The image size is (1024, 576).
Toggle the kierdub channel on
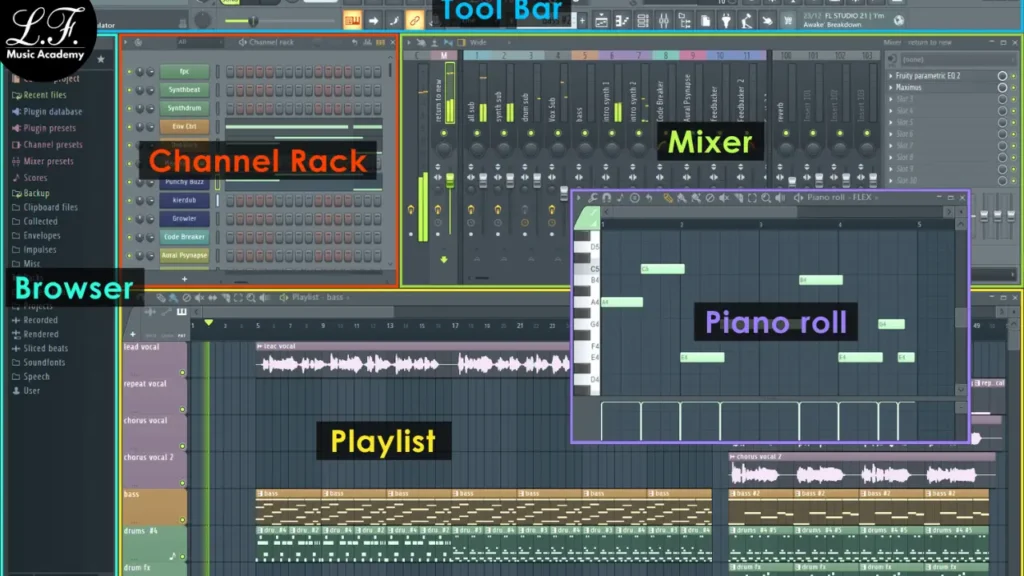pyautogui.click(x=129, y=200)
